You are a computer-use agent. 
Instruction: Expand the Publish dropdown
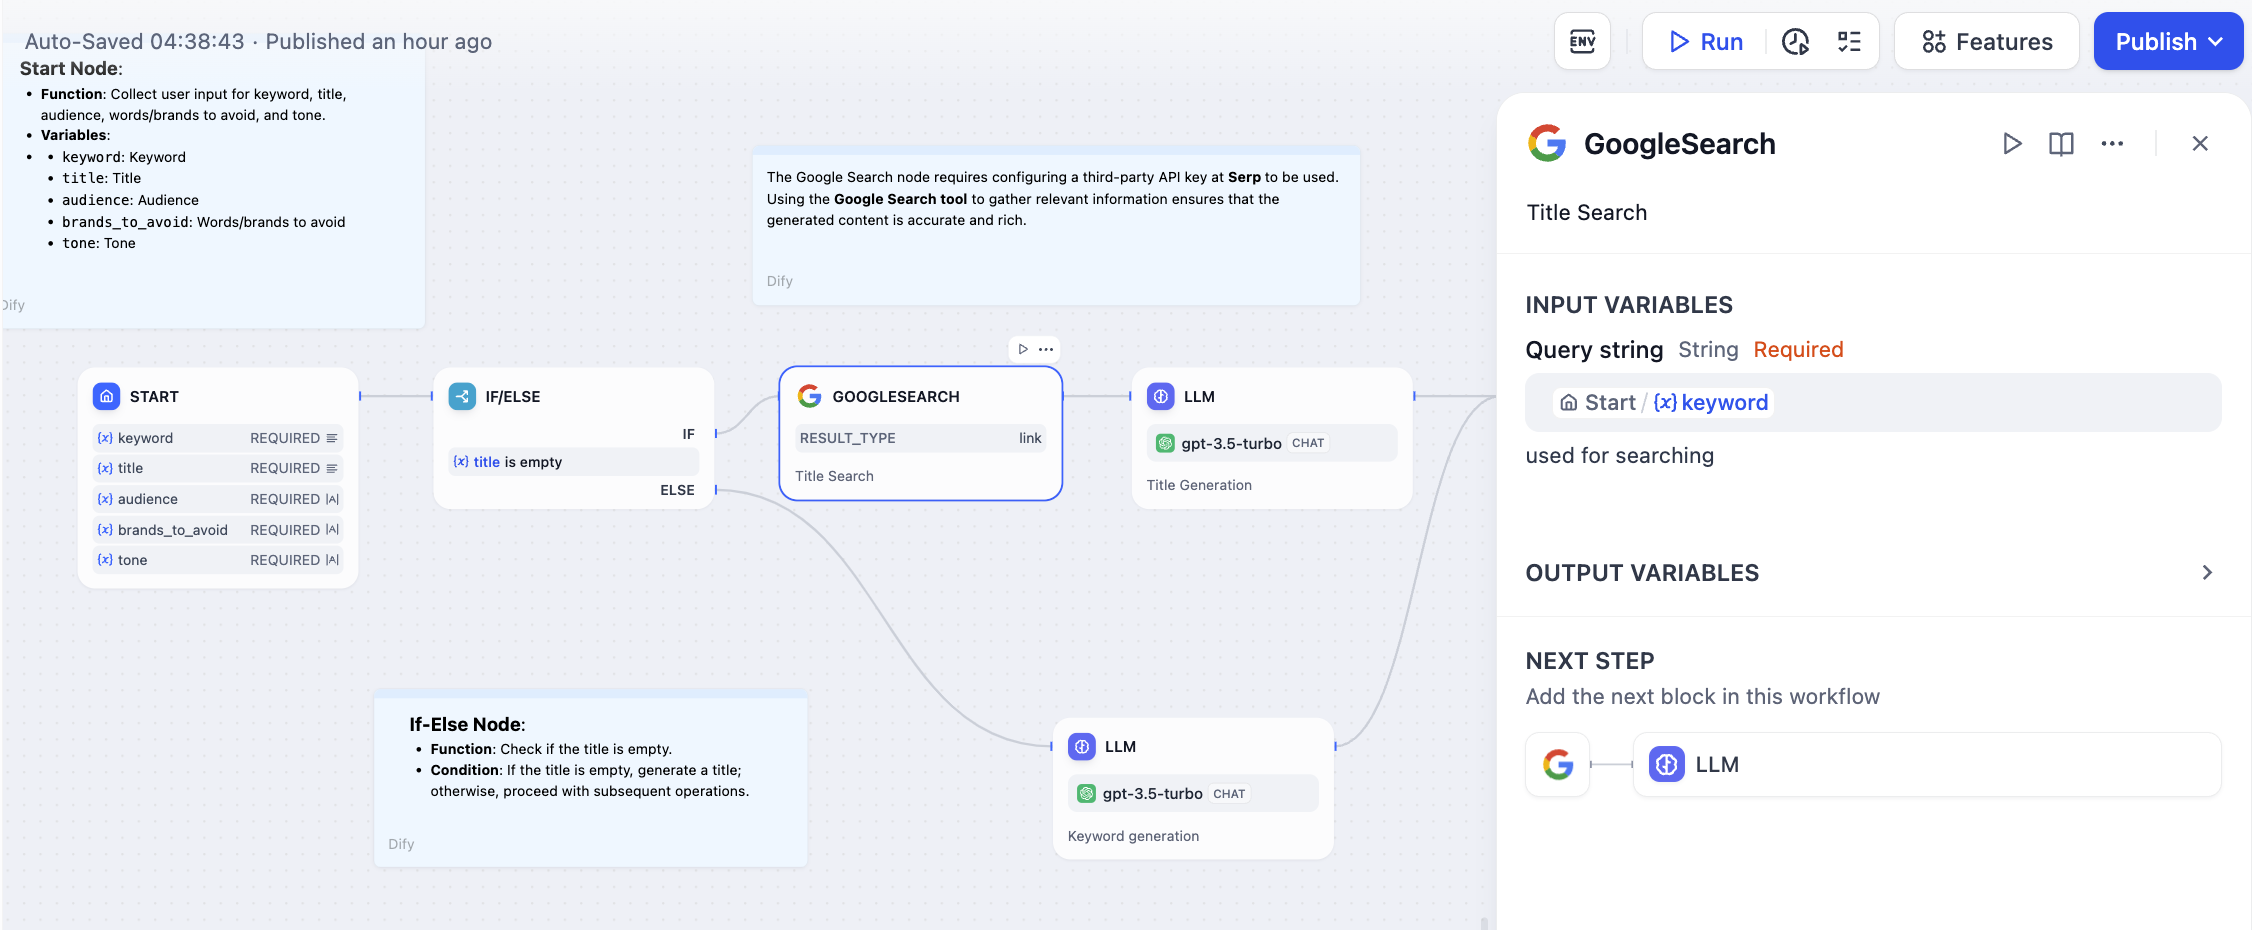click(x=2168, y=42)
